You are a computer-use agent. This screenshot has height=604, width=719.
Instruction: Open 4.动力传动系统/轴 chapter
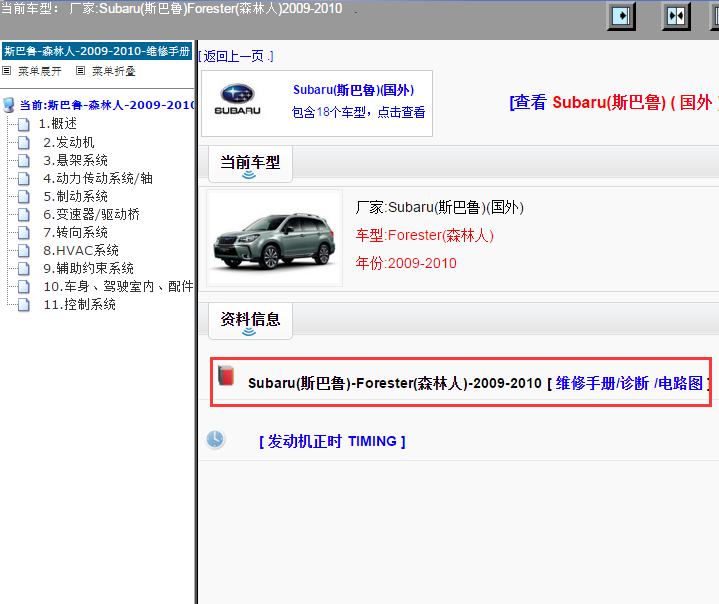click(x=98, y=178)
